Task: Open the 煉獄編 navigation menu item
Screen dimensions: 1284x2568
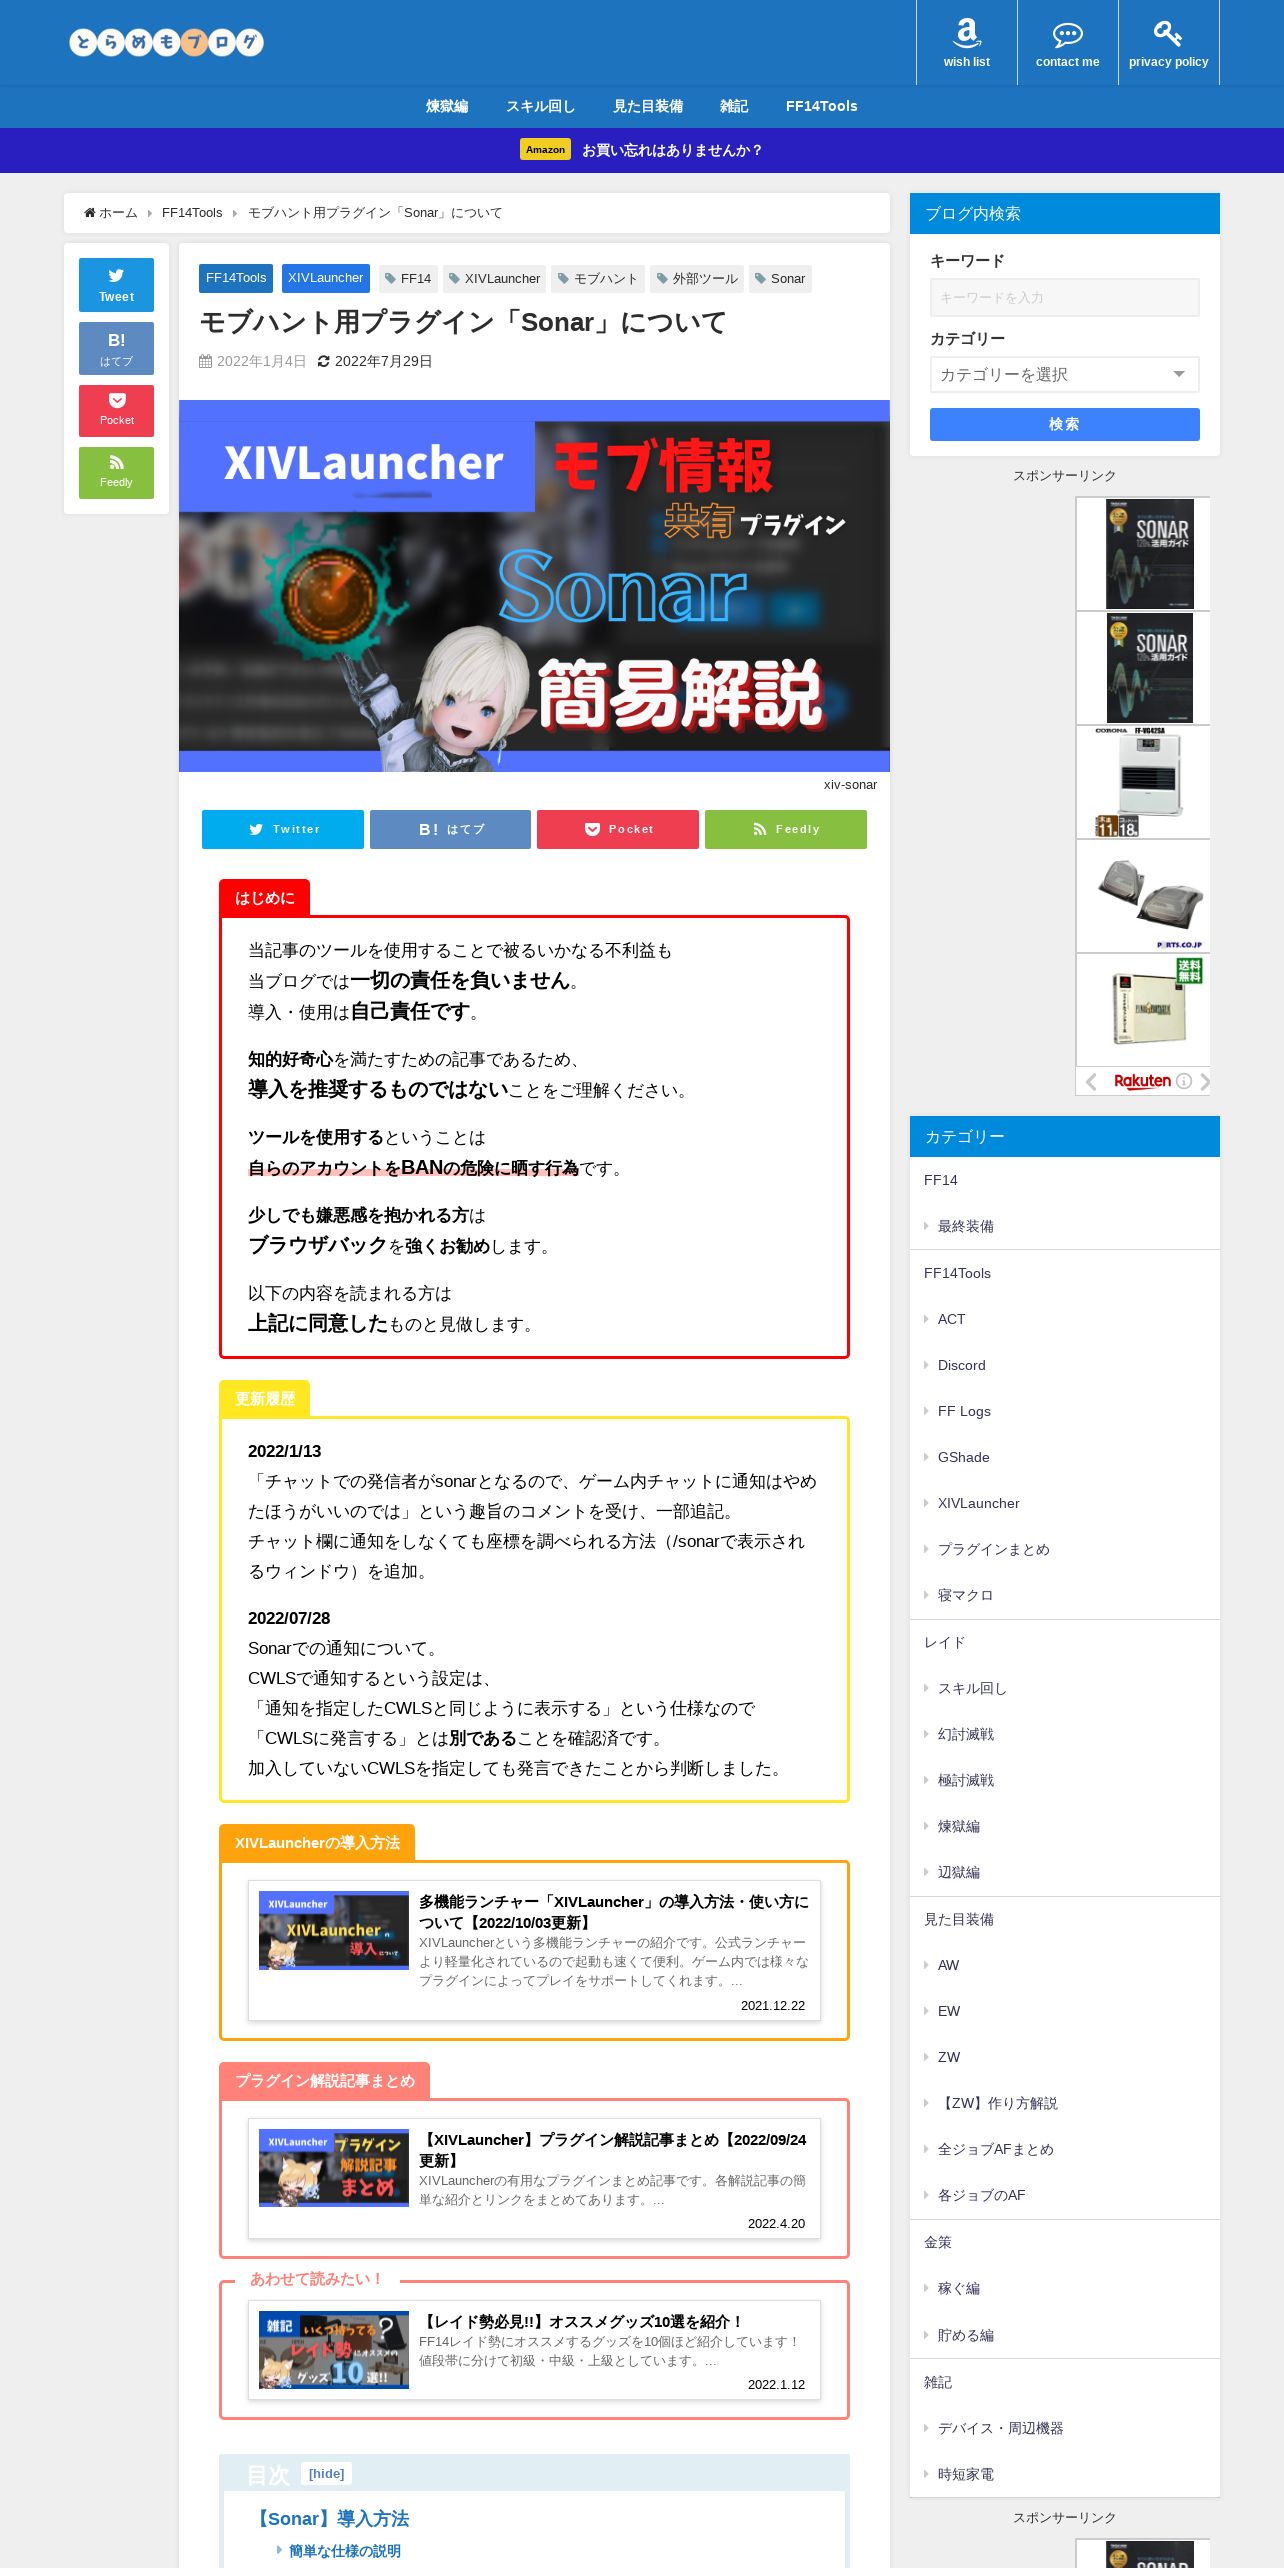Action: tap(447, 106)
